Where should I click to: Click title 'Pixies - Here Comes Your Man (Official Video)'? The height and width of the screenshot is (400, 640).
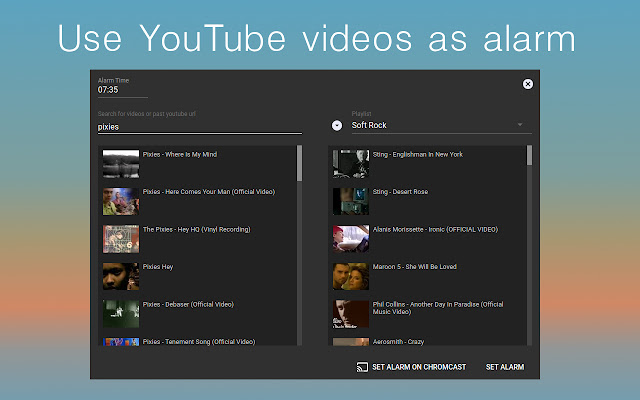click(x=209, y=192)
